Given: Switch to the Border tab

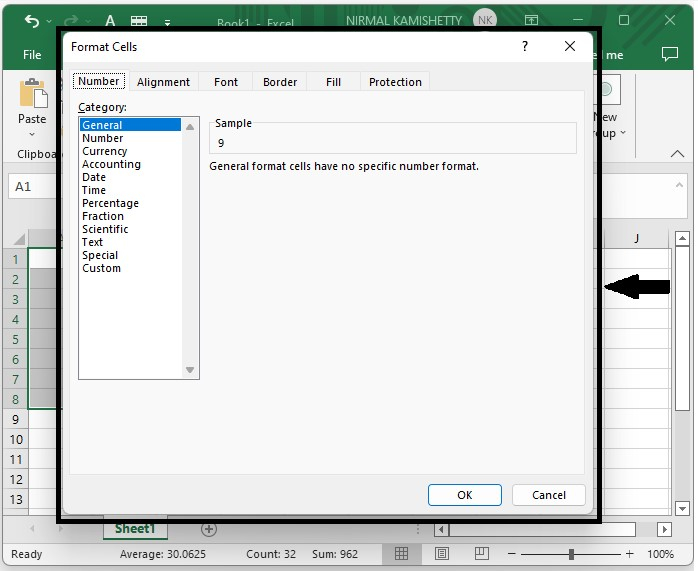Looking at the screenshot, I should pyautogui.click(x=280, y=82).
